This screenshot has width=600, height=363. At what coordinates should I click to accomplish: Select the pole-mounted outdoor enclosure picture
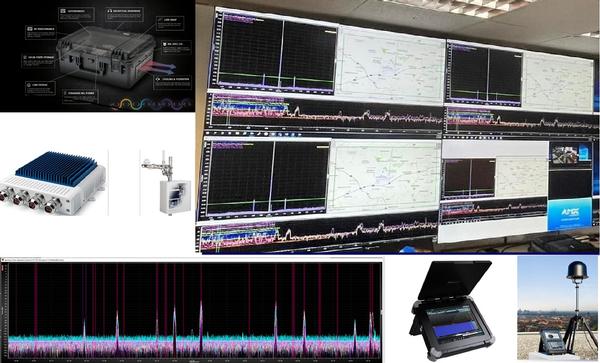pos(167,182)
